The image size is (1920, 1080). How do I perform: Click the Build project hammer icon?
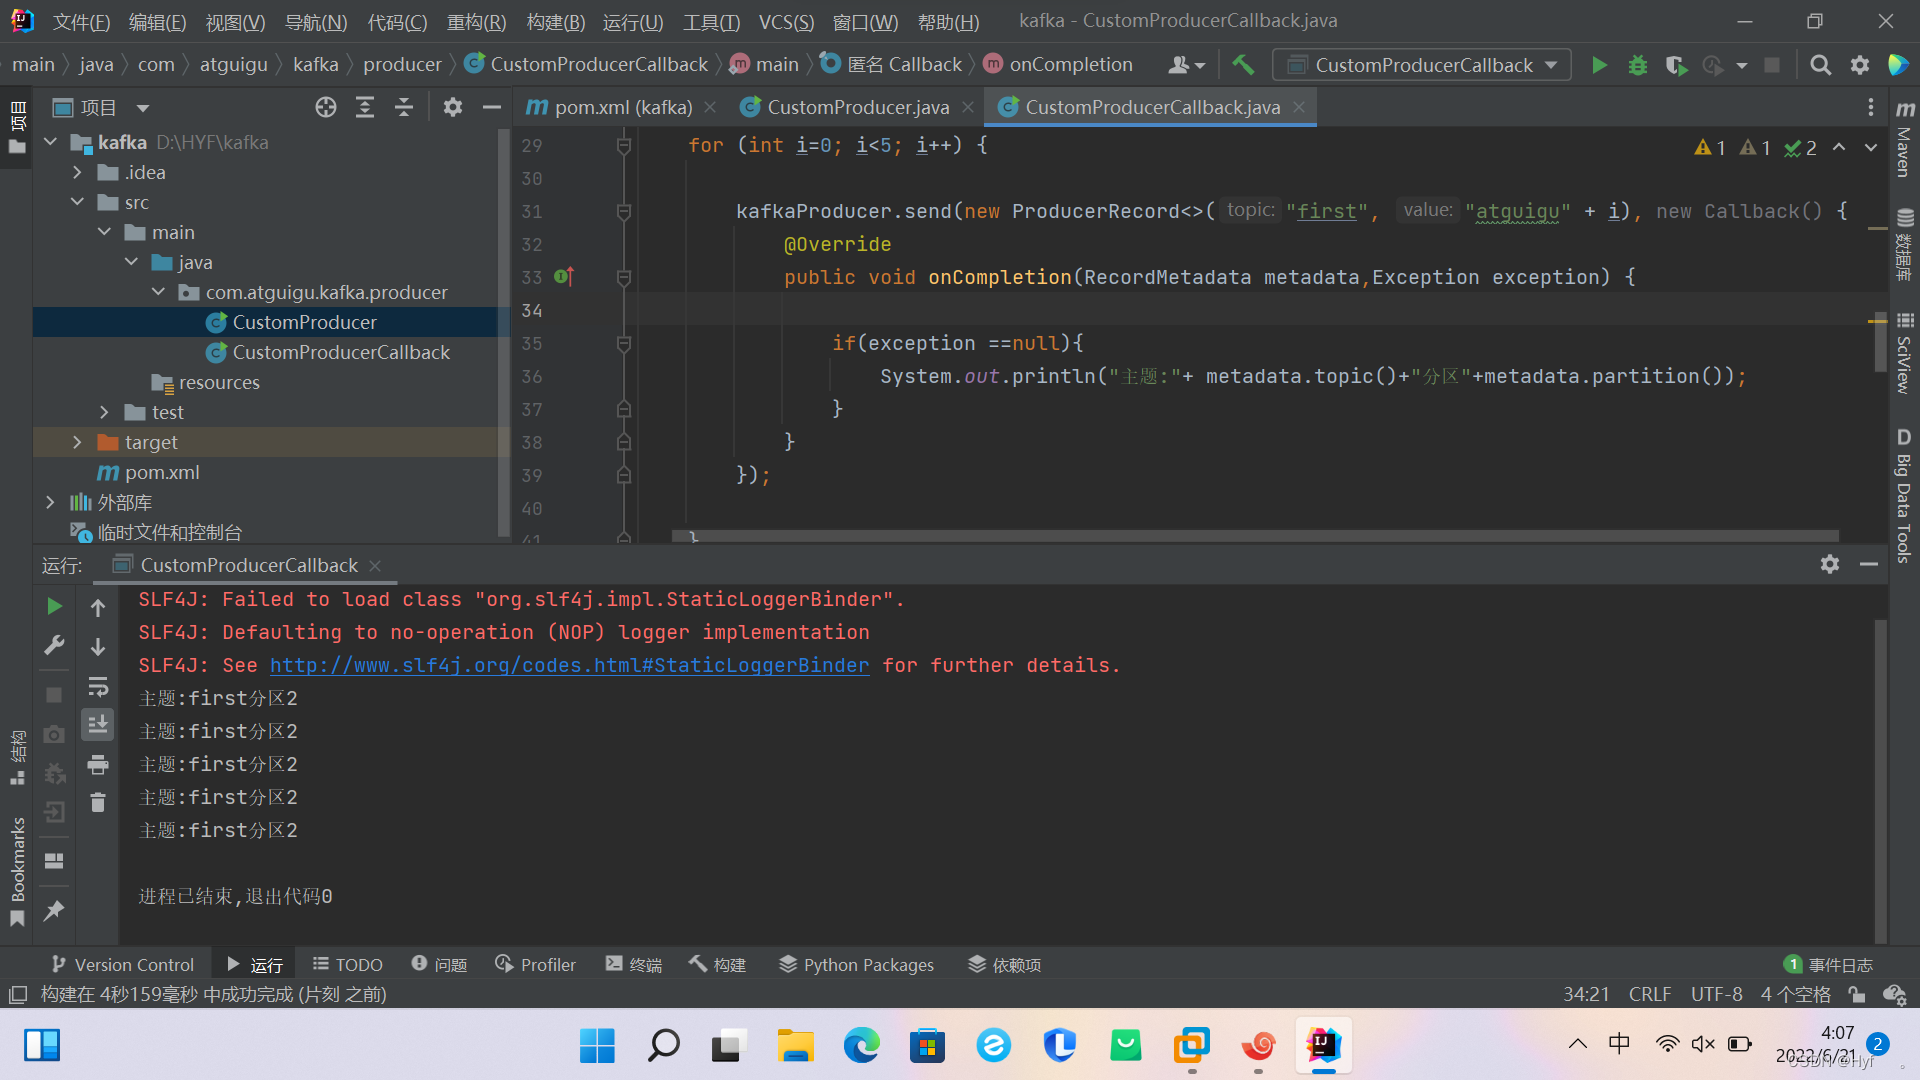coord(1243,65)
